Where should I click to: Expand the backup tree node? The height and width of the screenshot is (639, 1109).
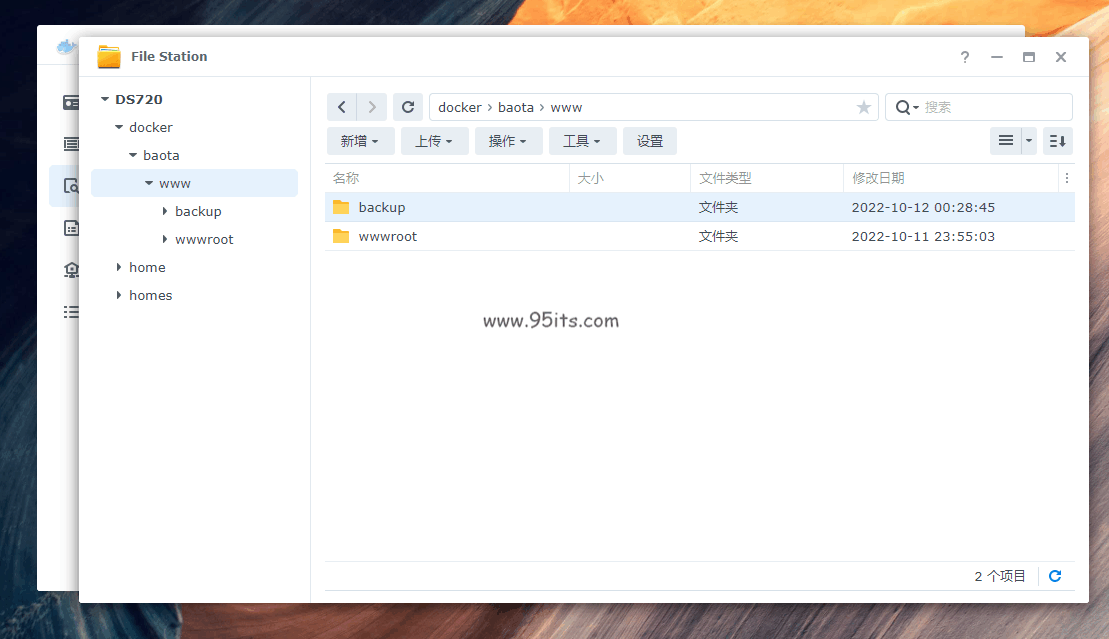[x=165, y=211]
